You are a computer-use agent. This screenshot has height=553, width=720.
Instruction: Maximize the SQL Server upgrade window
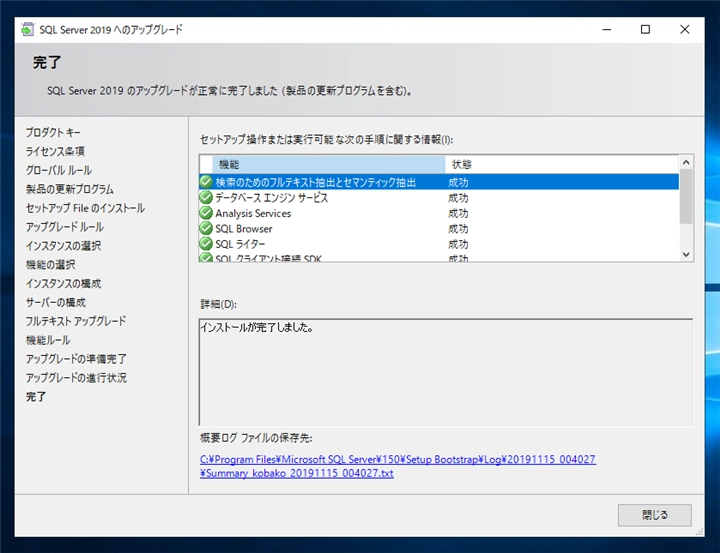coord(645,29)
